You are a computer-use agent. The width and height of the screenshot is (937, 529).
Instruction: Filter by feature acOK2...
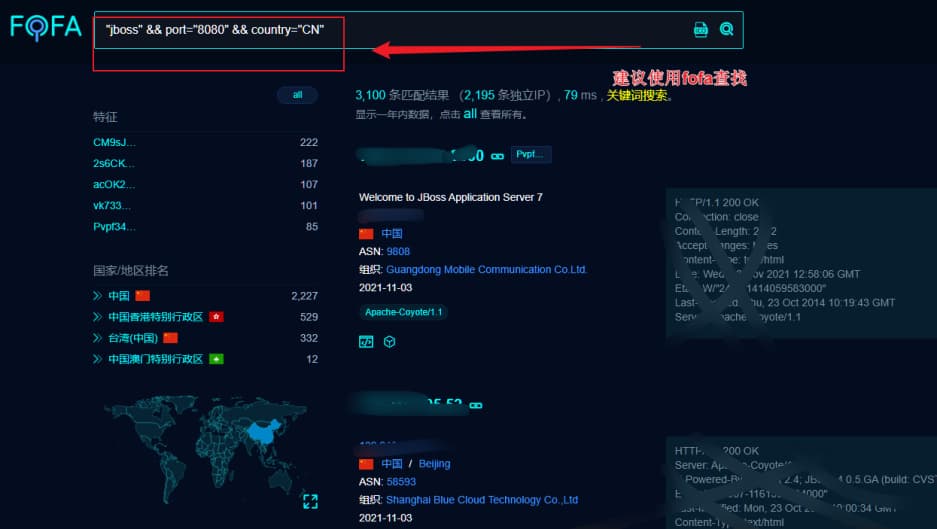[114, 184]
